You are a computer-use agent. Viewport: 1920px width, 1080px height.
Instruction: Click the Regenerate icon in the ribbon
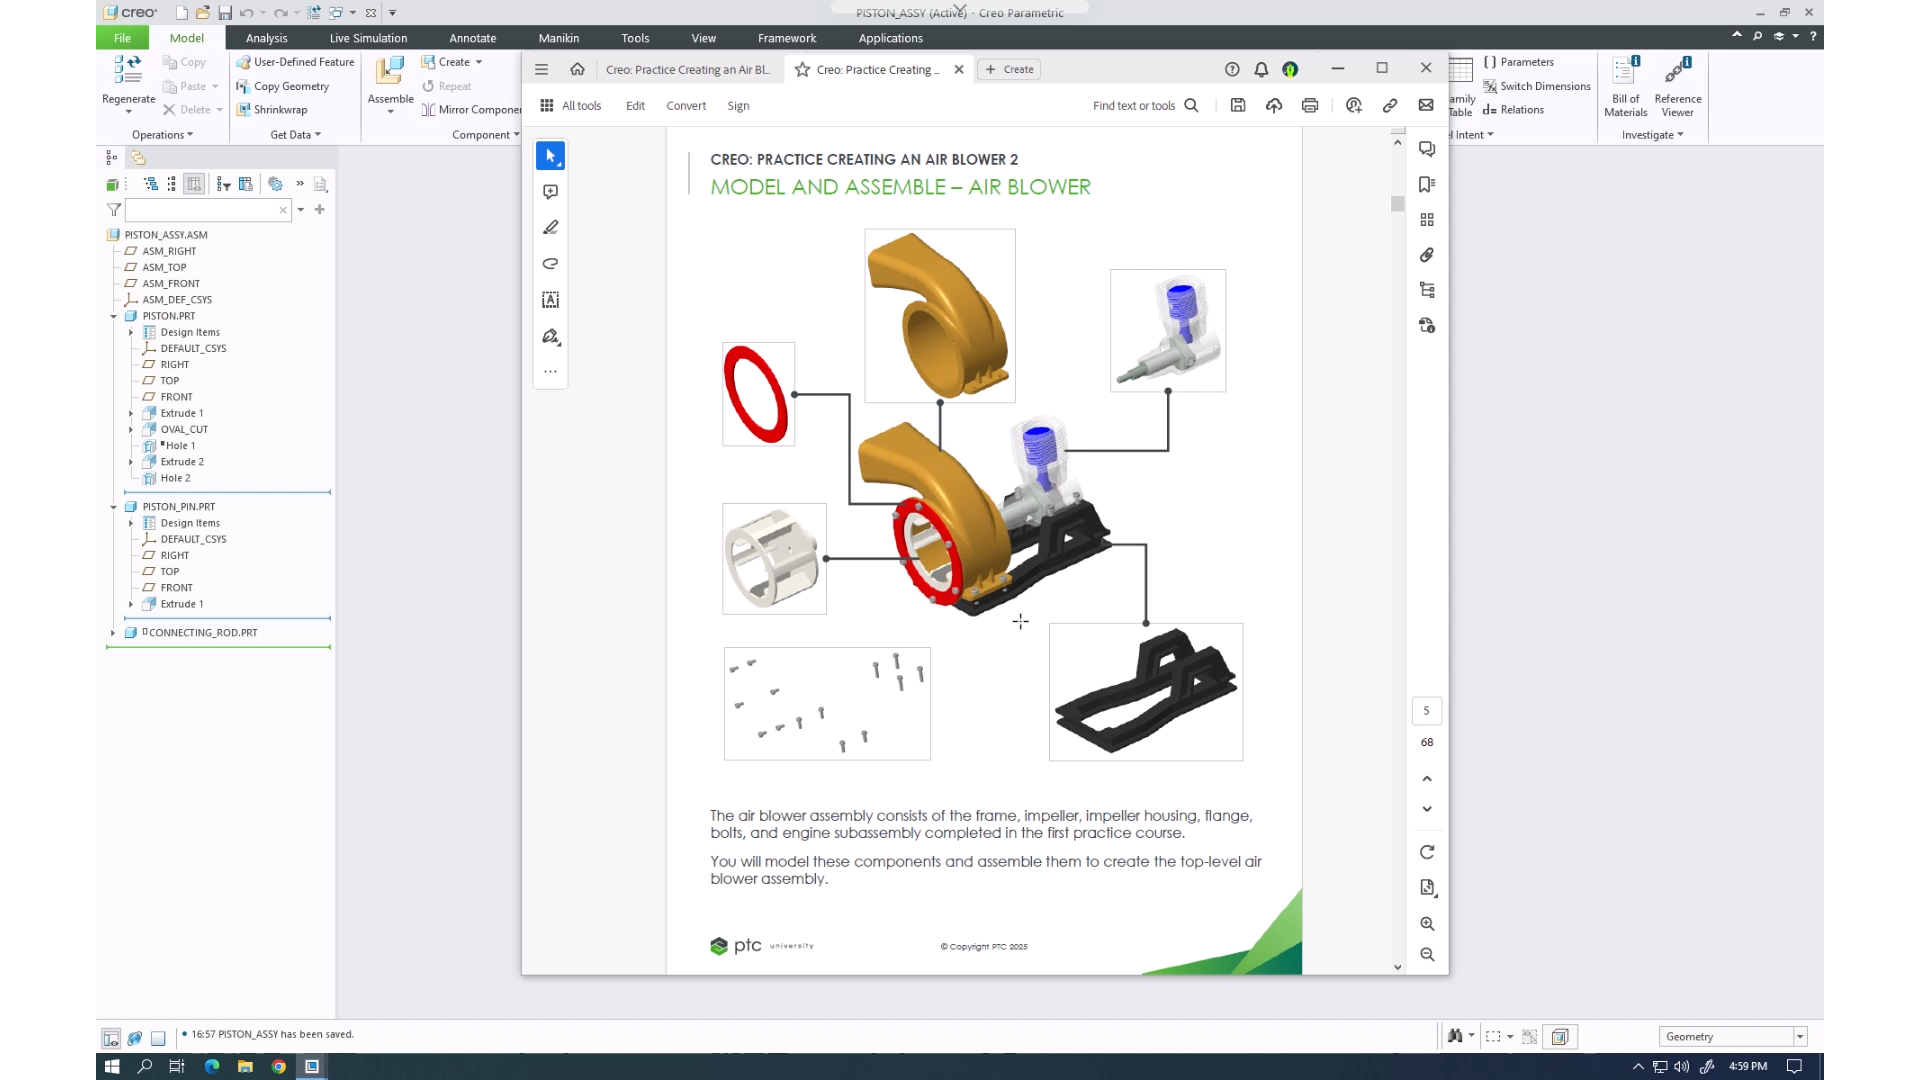click(x=128, y=69)
